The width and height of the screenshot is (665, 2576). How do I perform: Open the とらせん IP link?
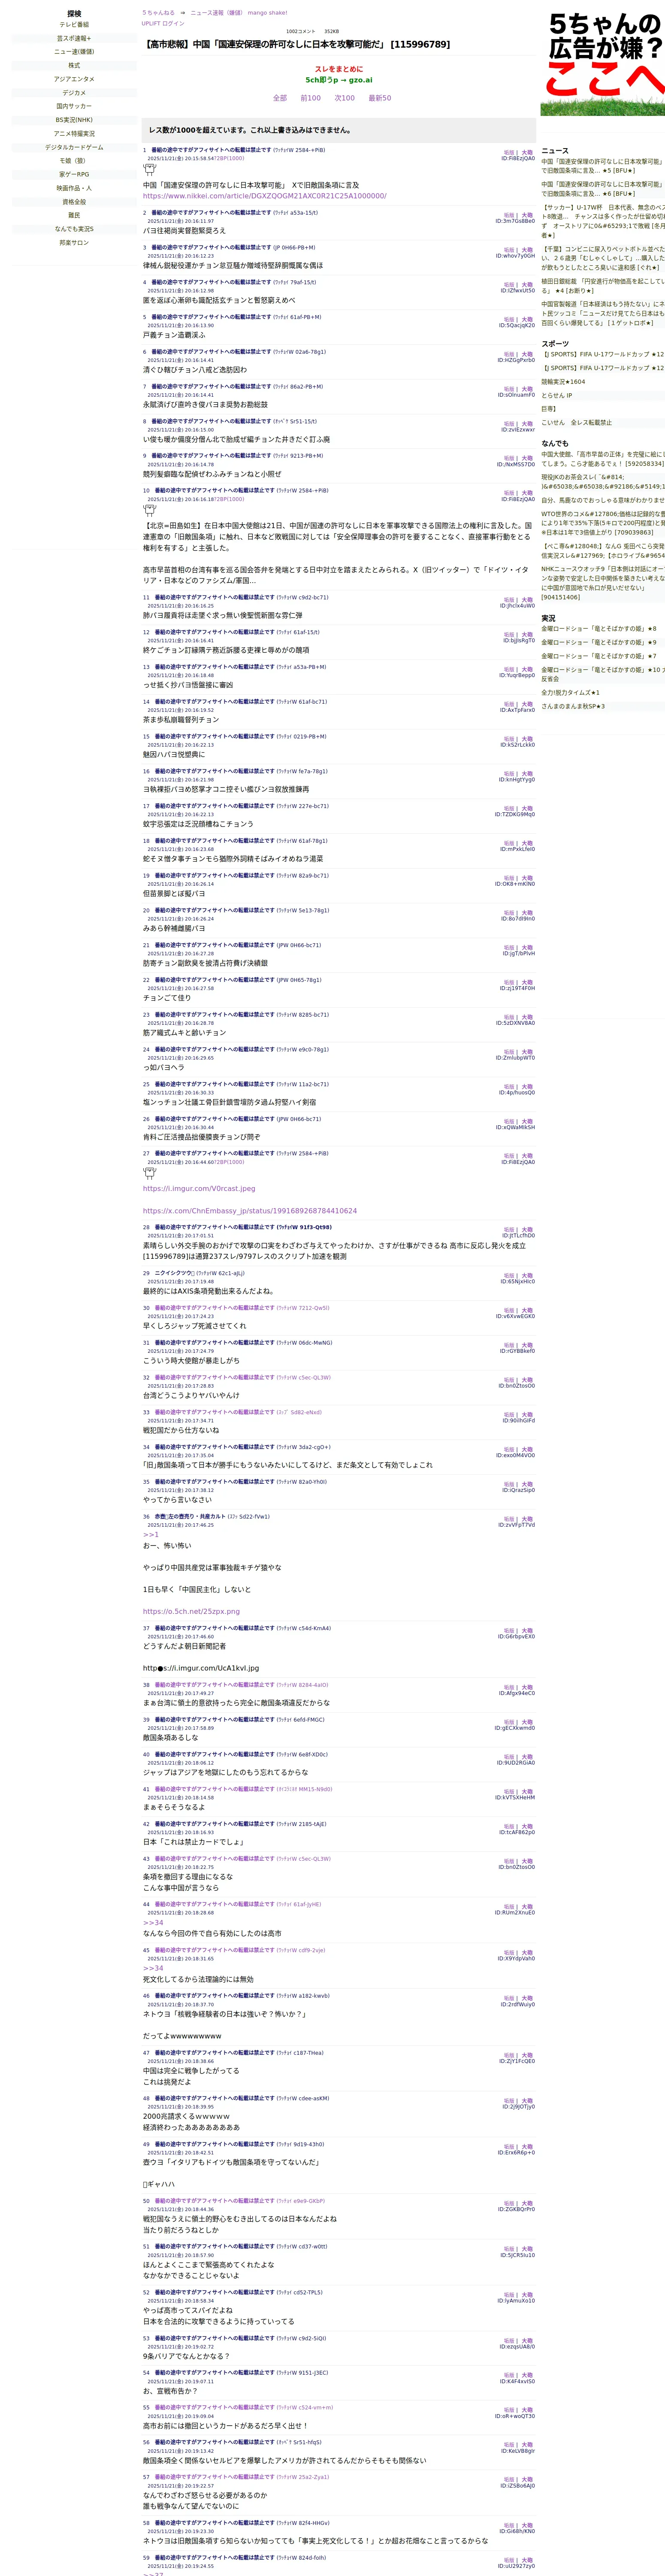coord(557,395)
